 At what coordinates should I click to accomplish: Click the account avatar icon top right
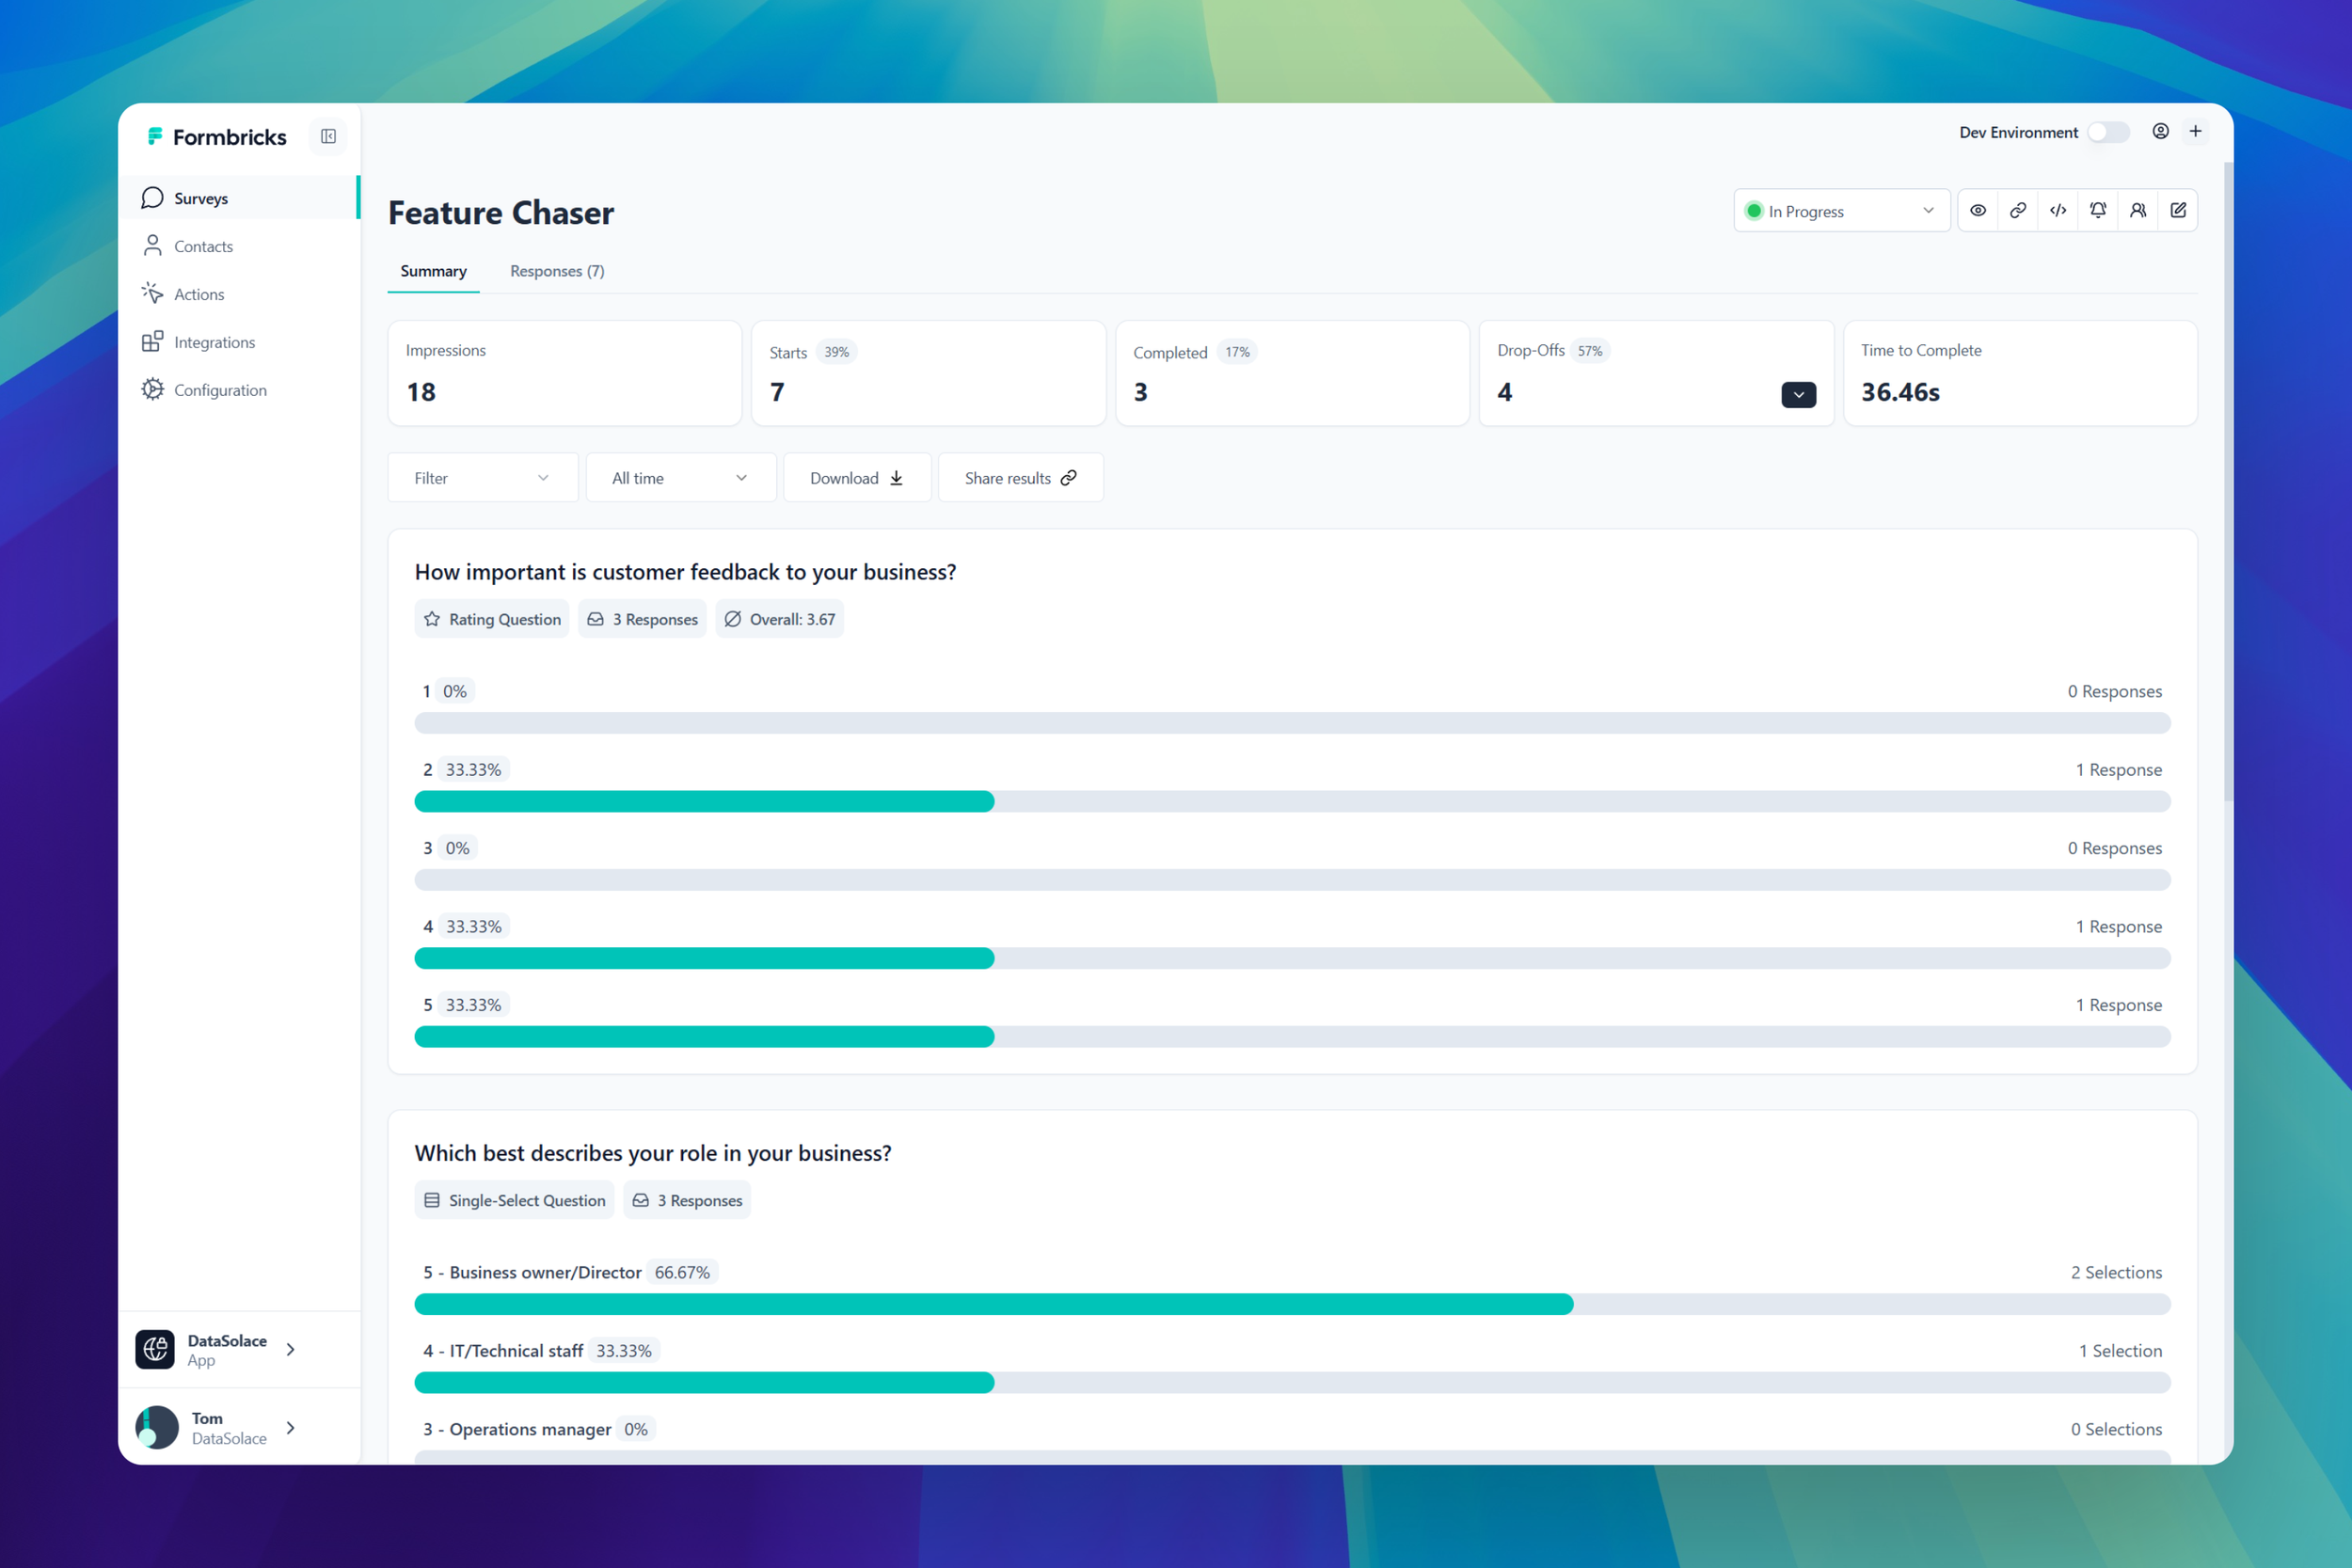tap(2160, 131)
